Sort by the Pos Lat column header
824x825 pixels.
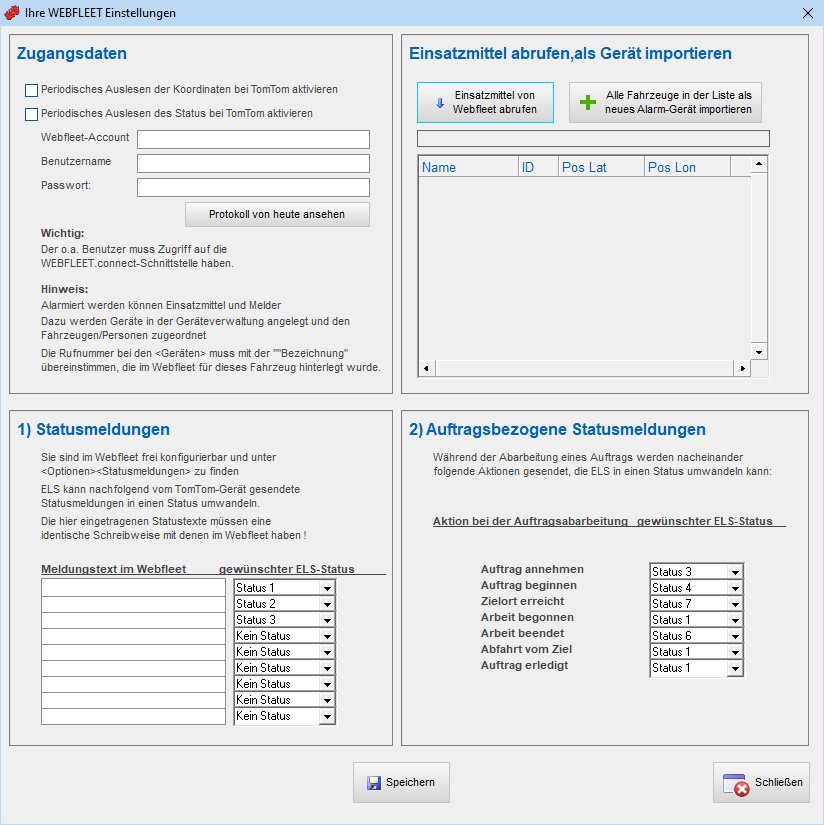pyautogui.click(x=600, y=167)
